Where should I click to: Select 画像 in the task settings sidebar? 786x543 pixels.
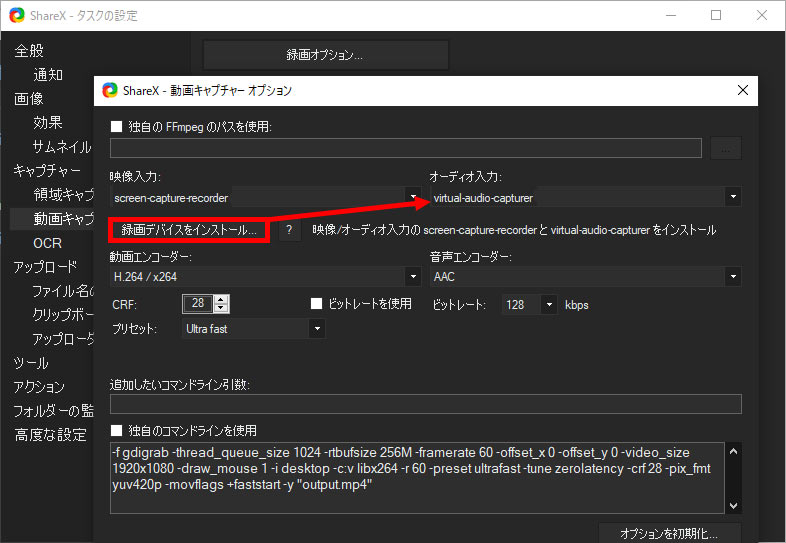coord(29,98)
